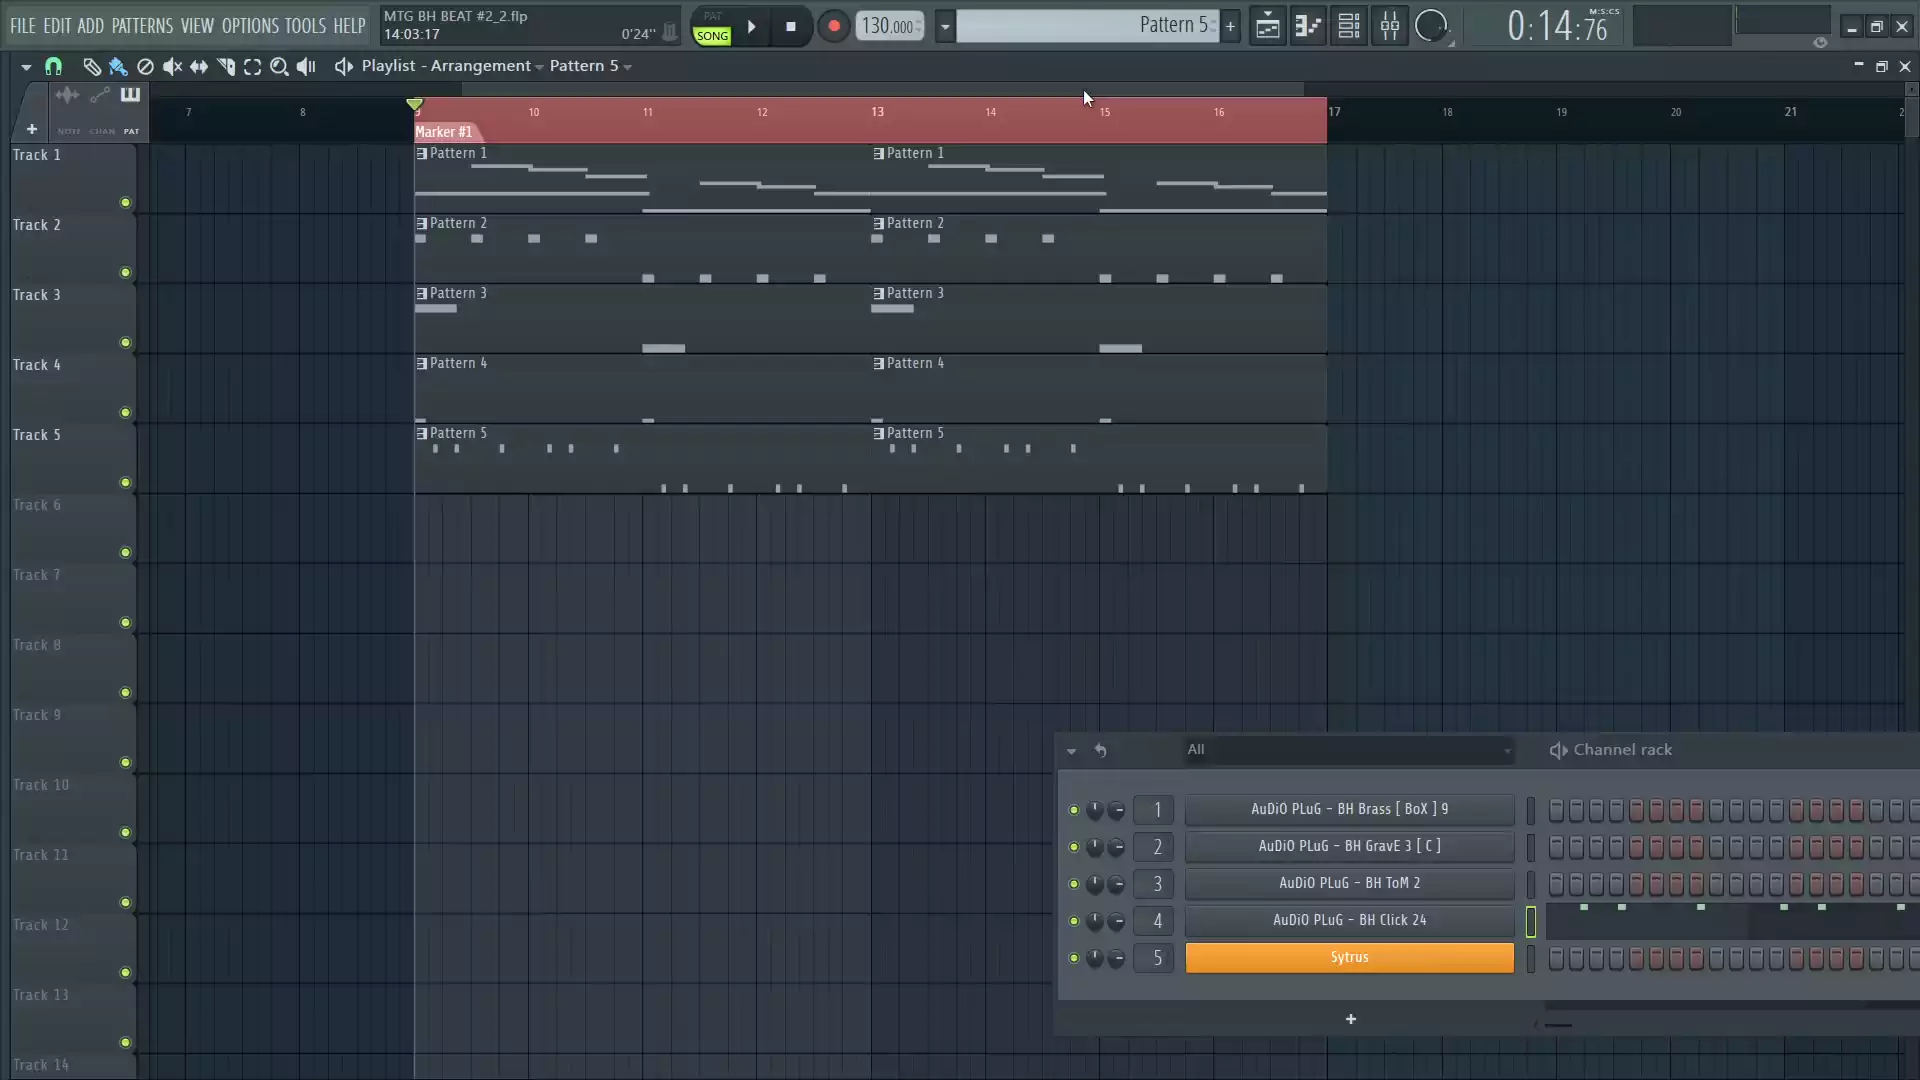This screenshot has width=1920, height=1080.
Task: Select the Mute tool in playlist toolbar
Action: coord(172,66)
